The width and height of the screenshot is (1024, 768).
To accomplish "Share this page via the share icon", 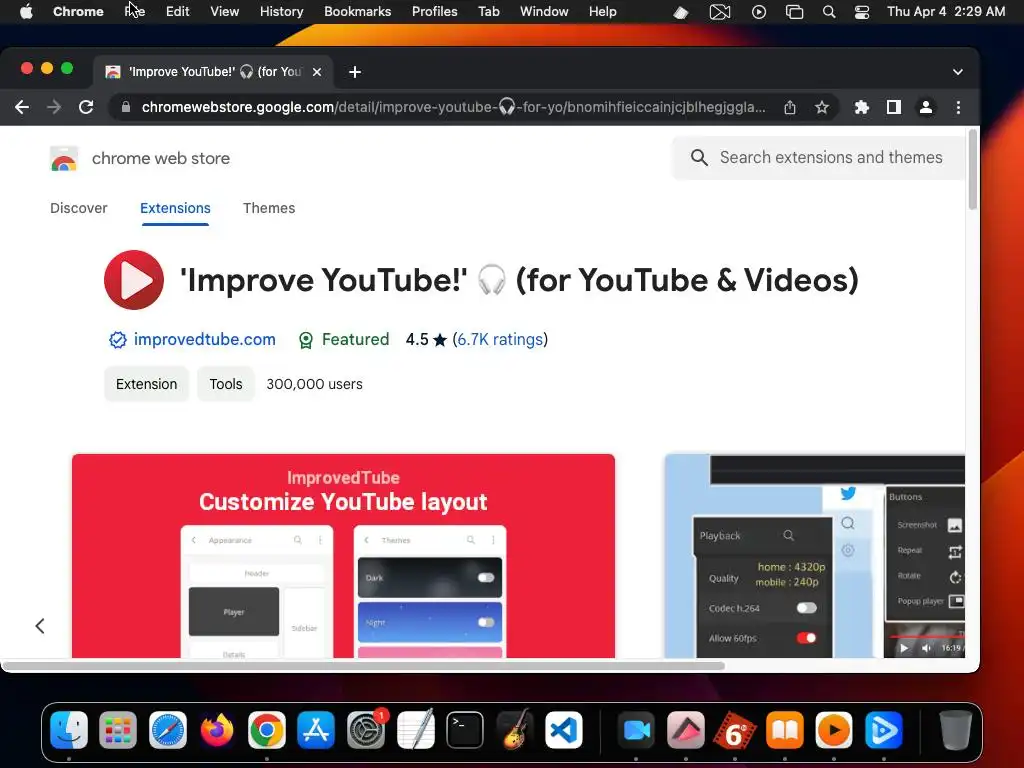I will (790, 107).
